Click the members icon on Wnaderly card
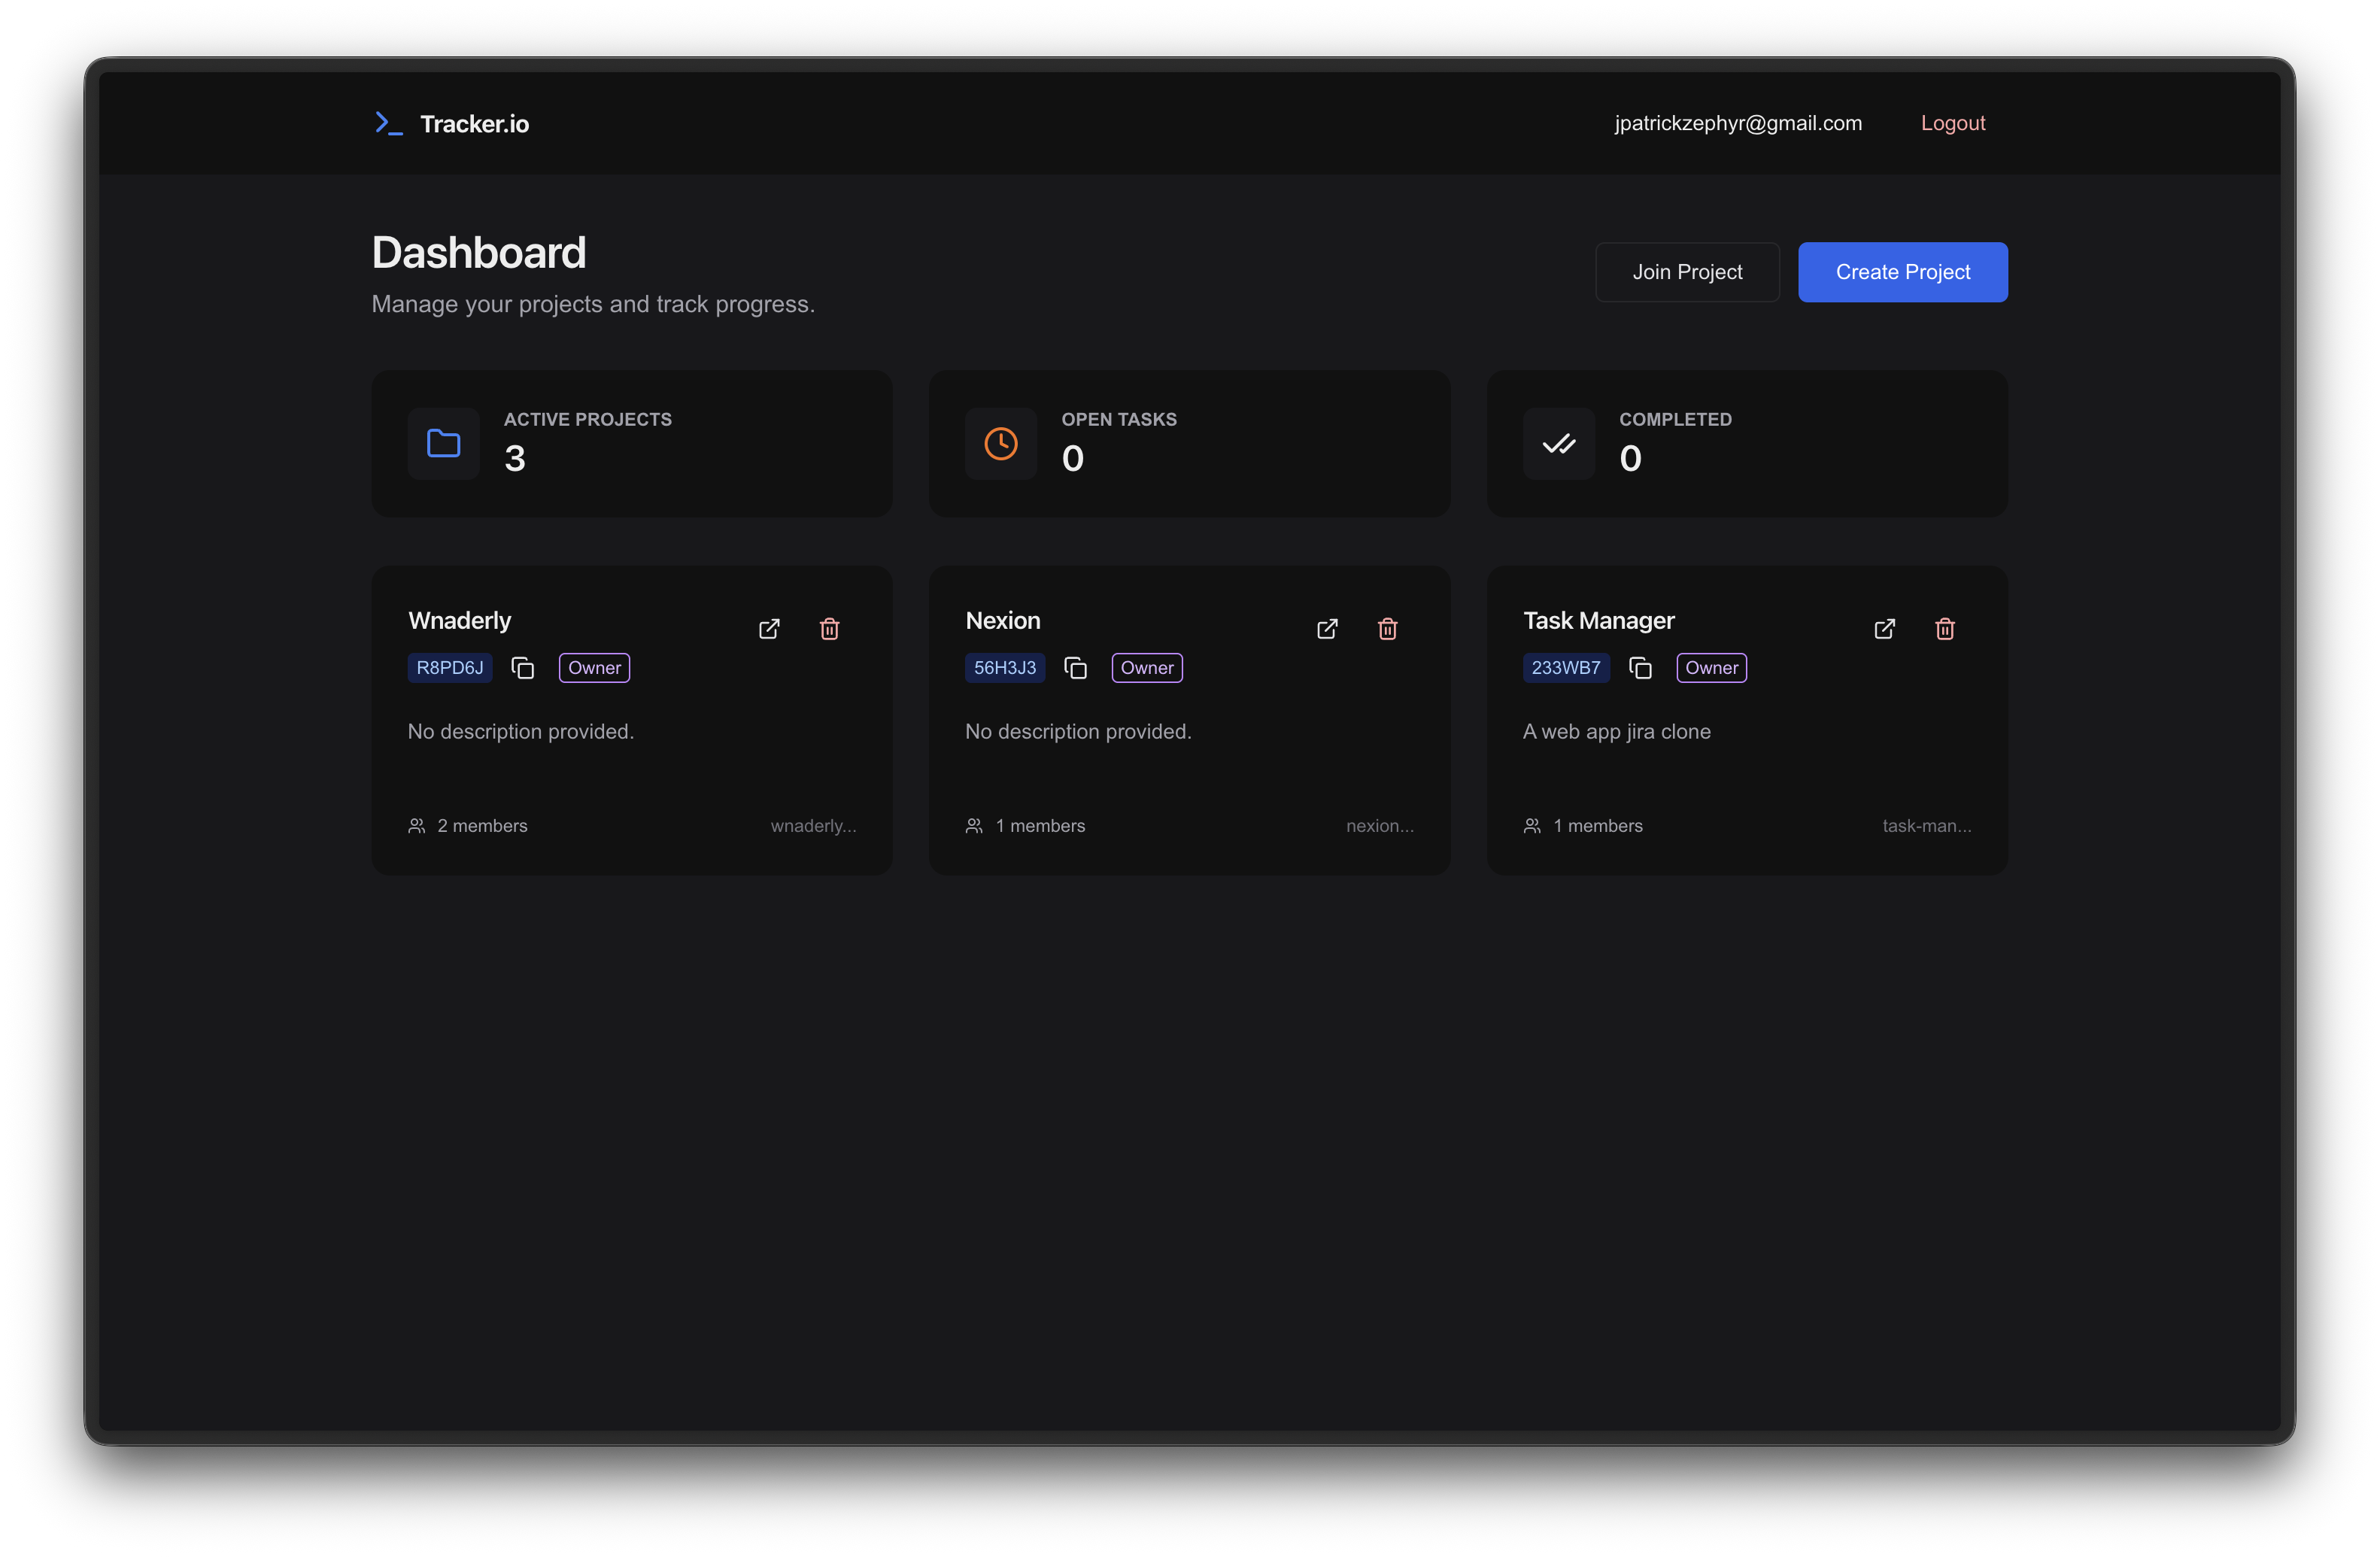This screenshot has width=2380, height=1557. [417, 825]
